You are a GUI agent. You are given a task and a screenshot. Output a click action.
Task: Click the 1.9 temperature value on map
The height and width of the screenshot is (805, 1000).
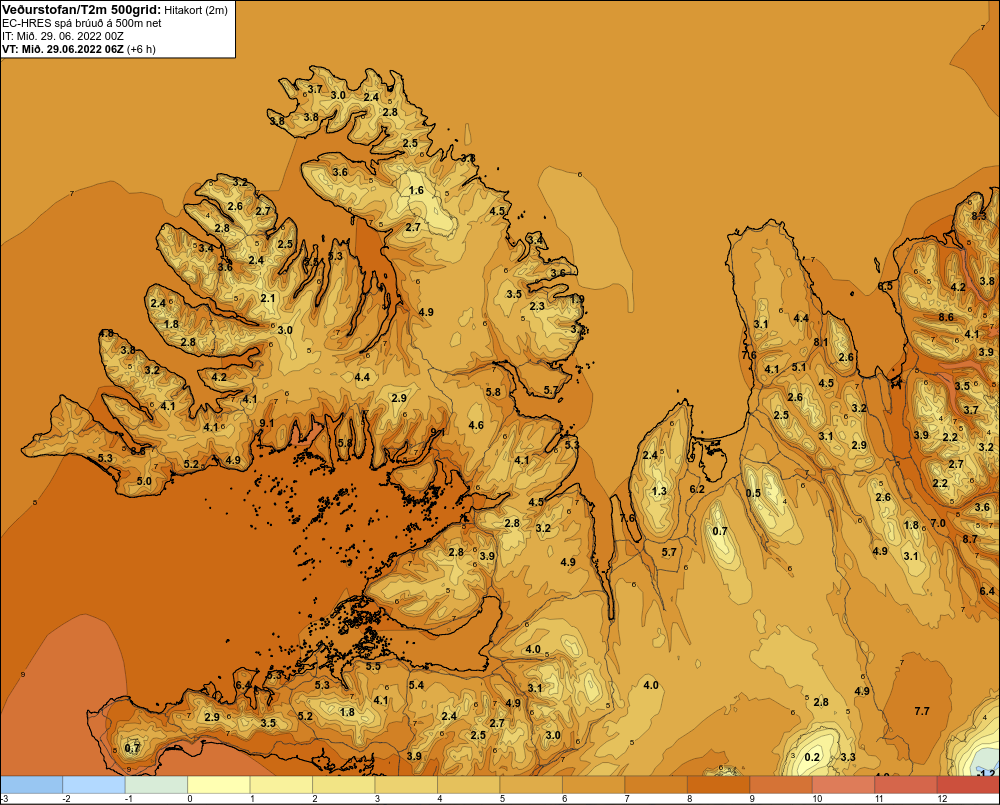tap(577, 299)
